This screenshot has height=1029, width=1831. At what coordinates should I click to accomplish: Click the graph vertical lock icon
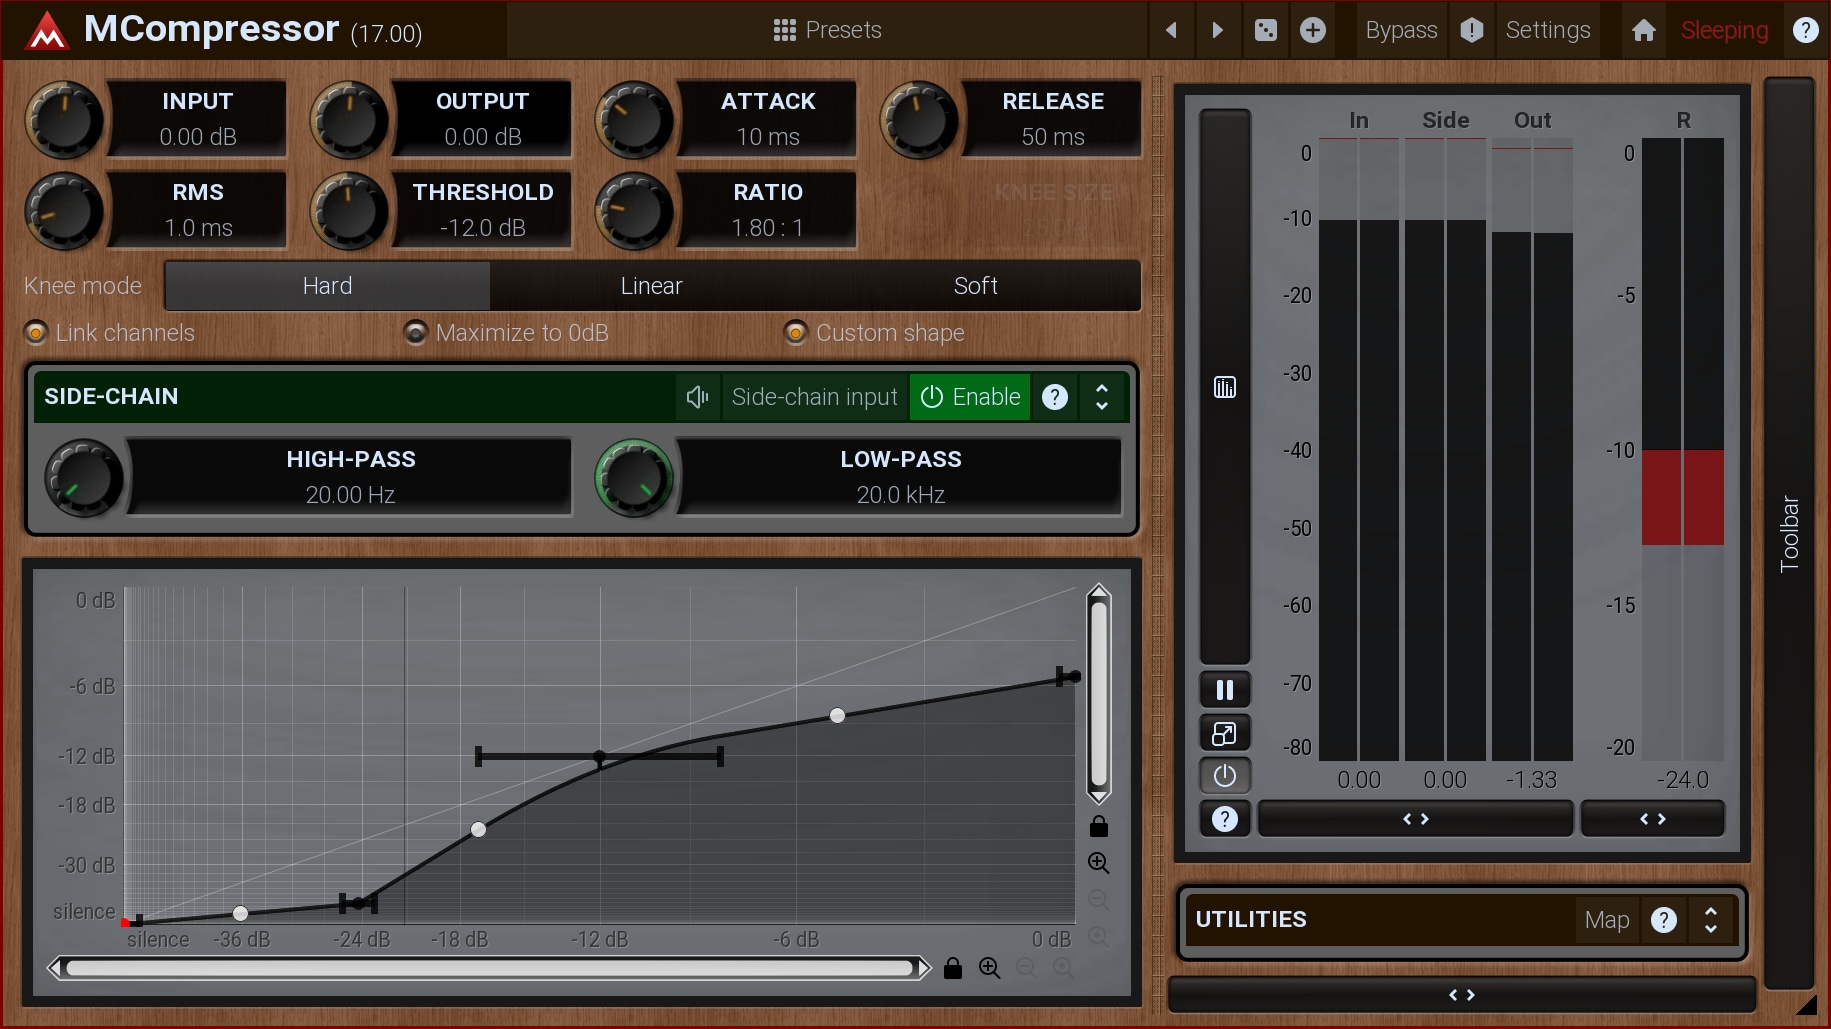pyautogui.click(x=1098, y=826)
